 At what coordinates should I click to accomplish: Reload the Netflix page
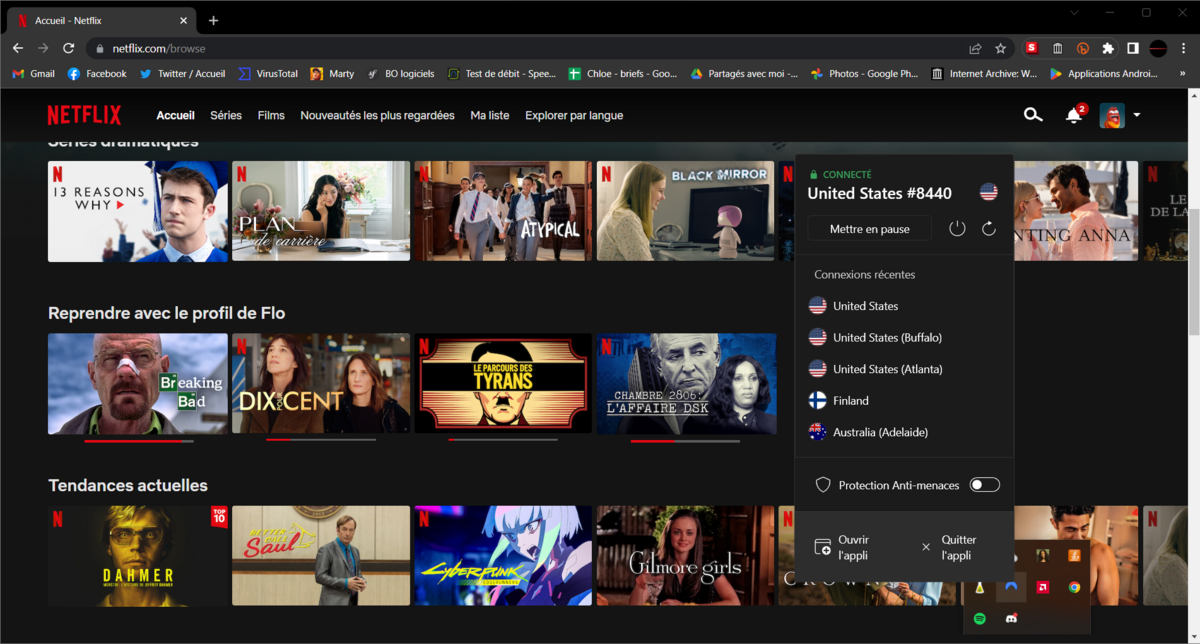click(69, 48)
